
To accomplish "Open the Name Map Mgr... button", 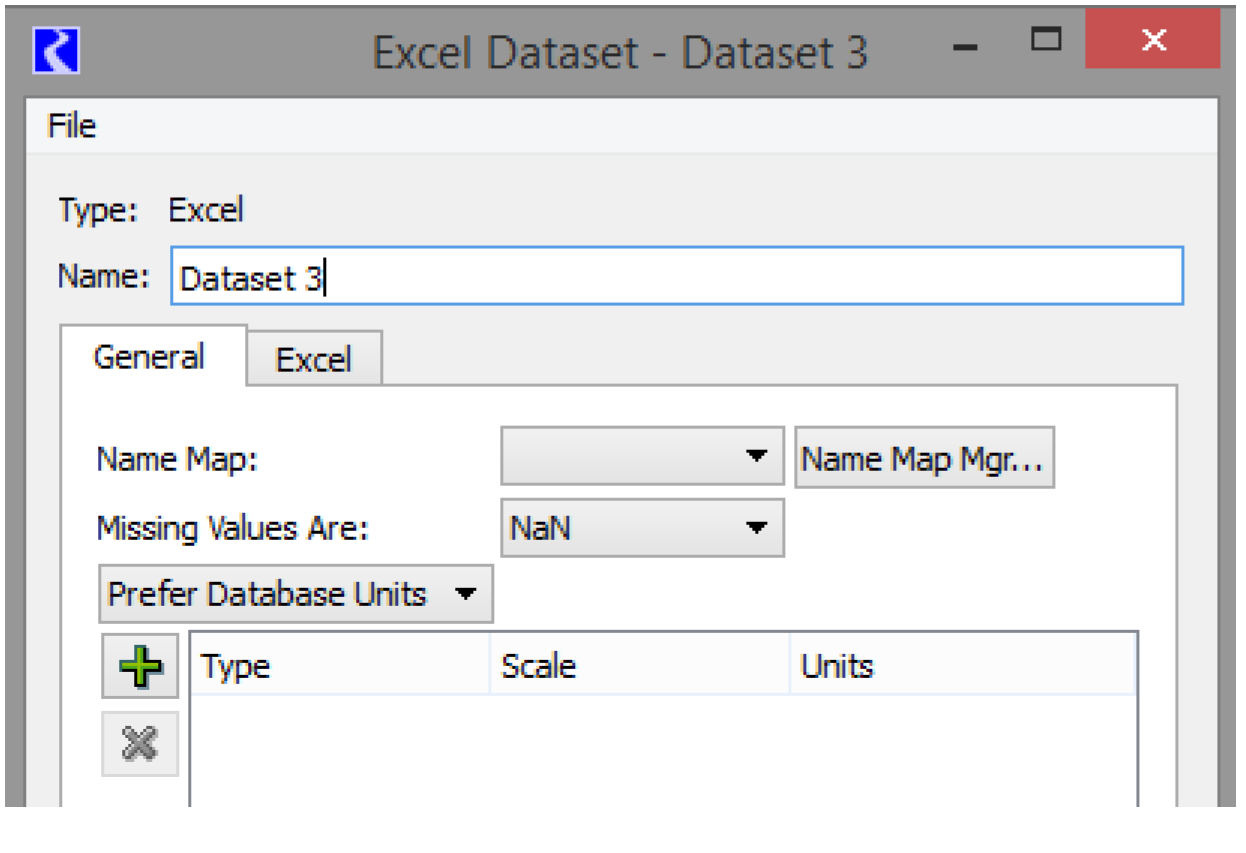I will (924, 458).
